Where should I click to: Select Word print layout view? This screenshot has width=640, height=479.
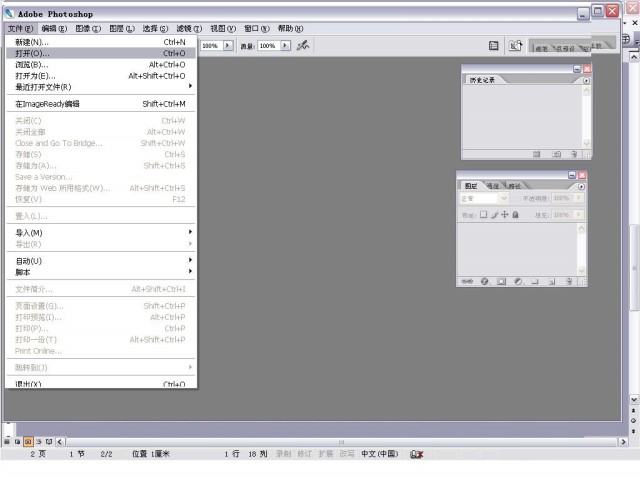pos(28,442)
